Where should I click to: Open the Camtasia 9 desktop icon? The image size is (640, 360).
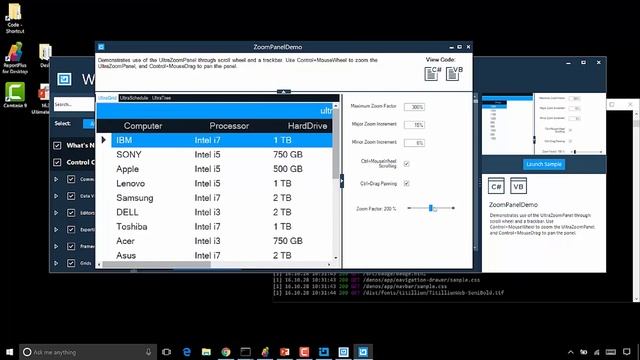[x=15, y=95]
